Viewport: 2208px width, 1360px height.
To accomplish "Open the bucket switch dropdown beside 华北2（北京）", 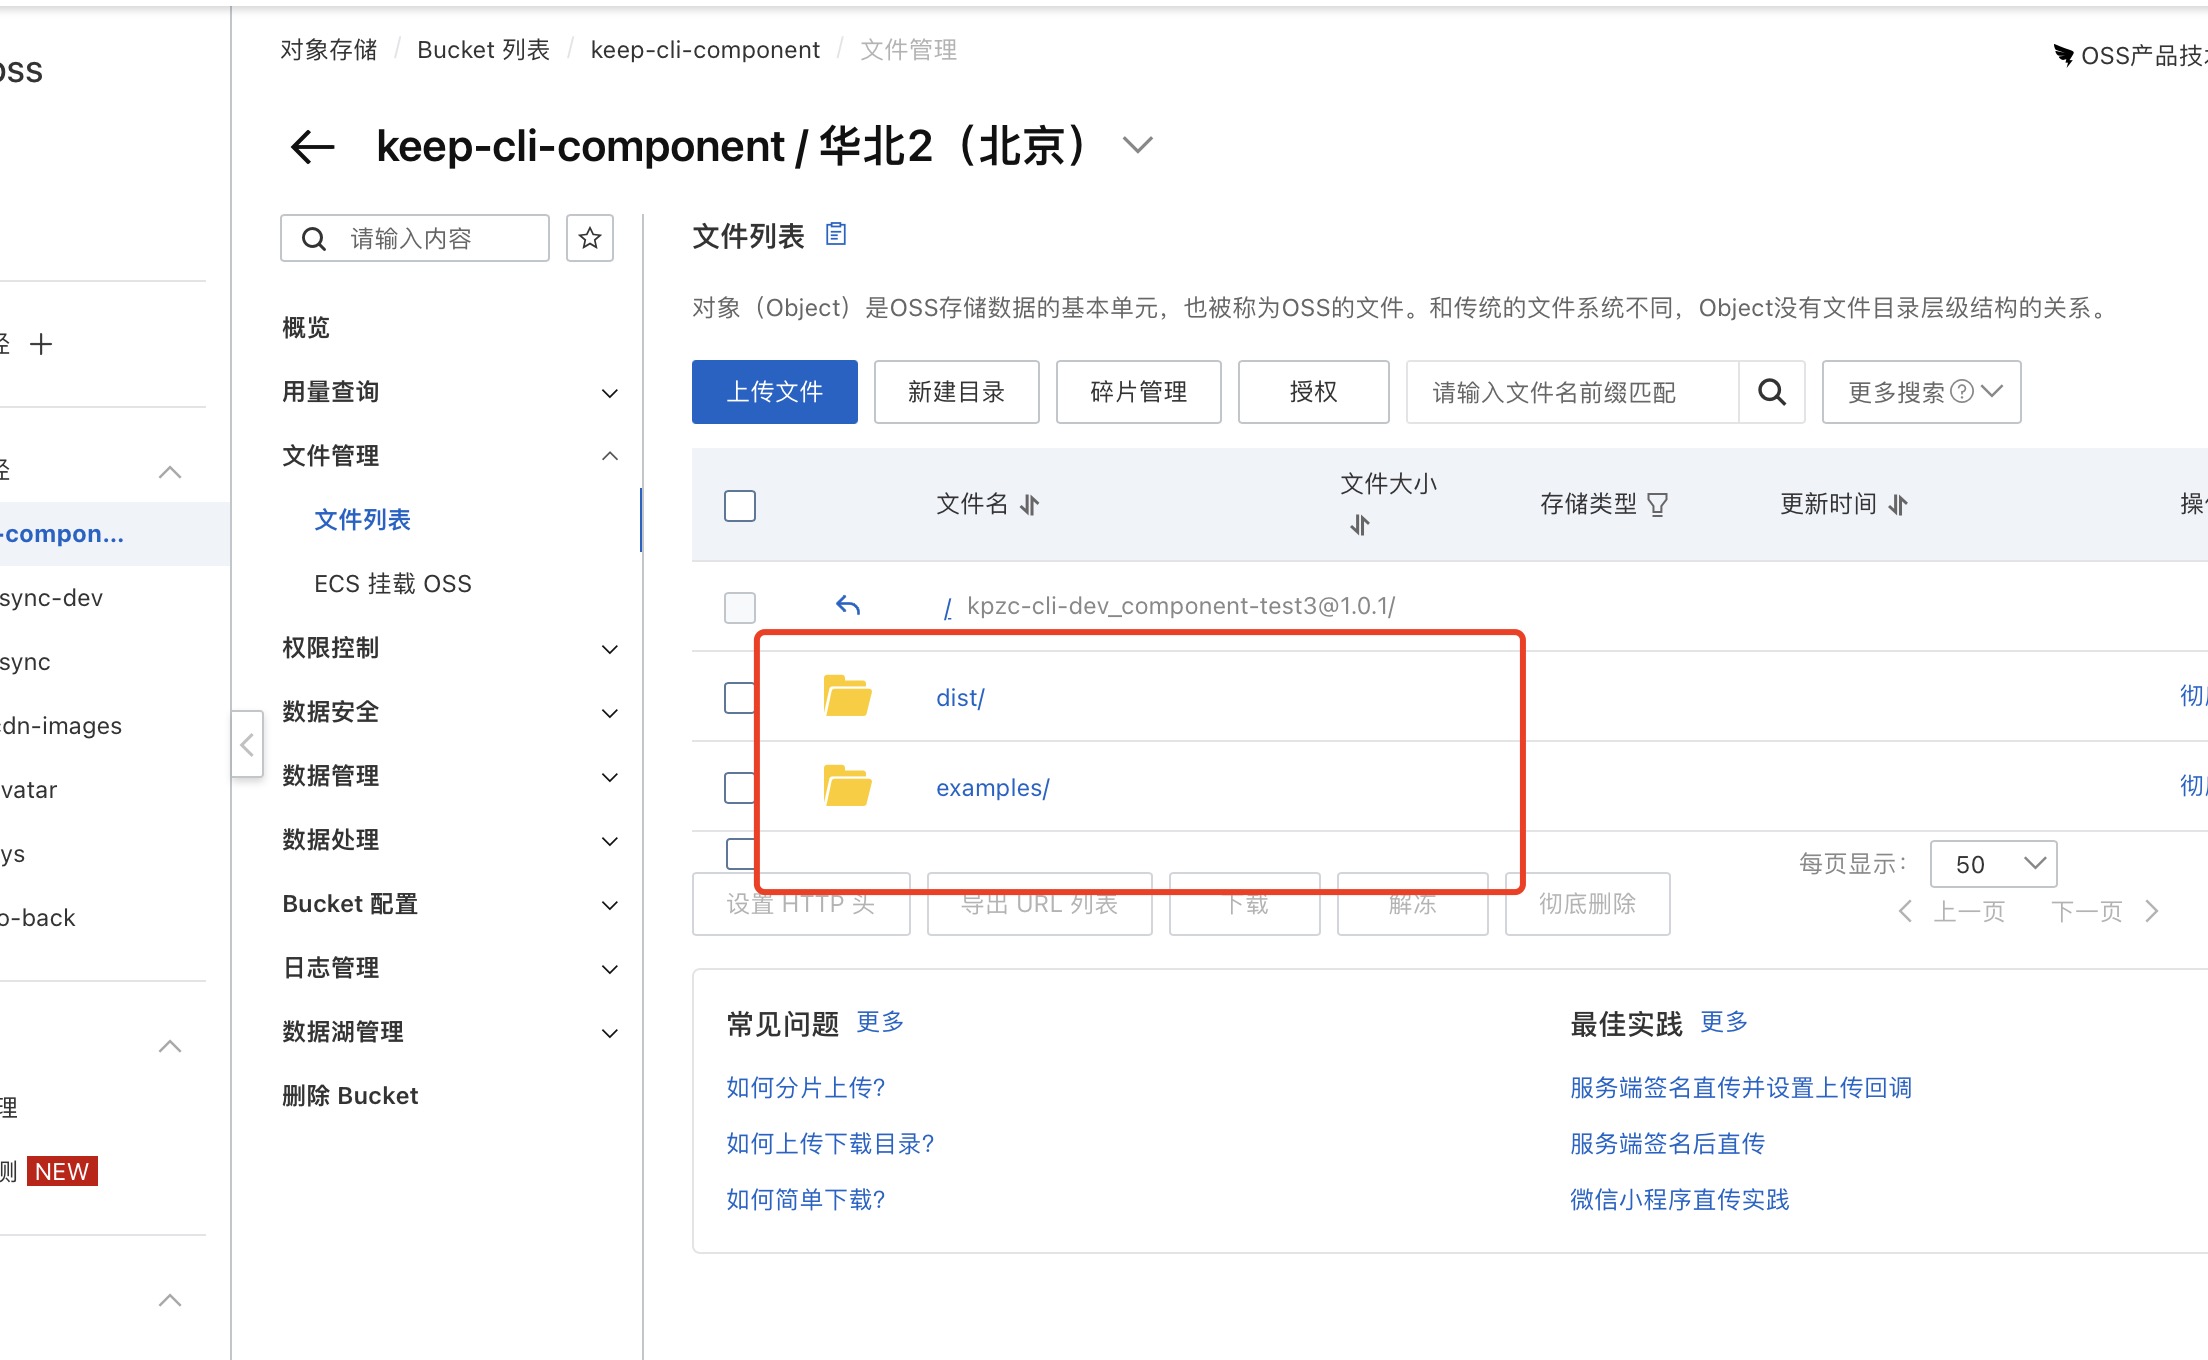I will (1138, 146).
